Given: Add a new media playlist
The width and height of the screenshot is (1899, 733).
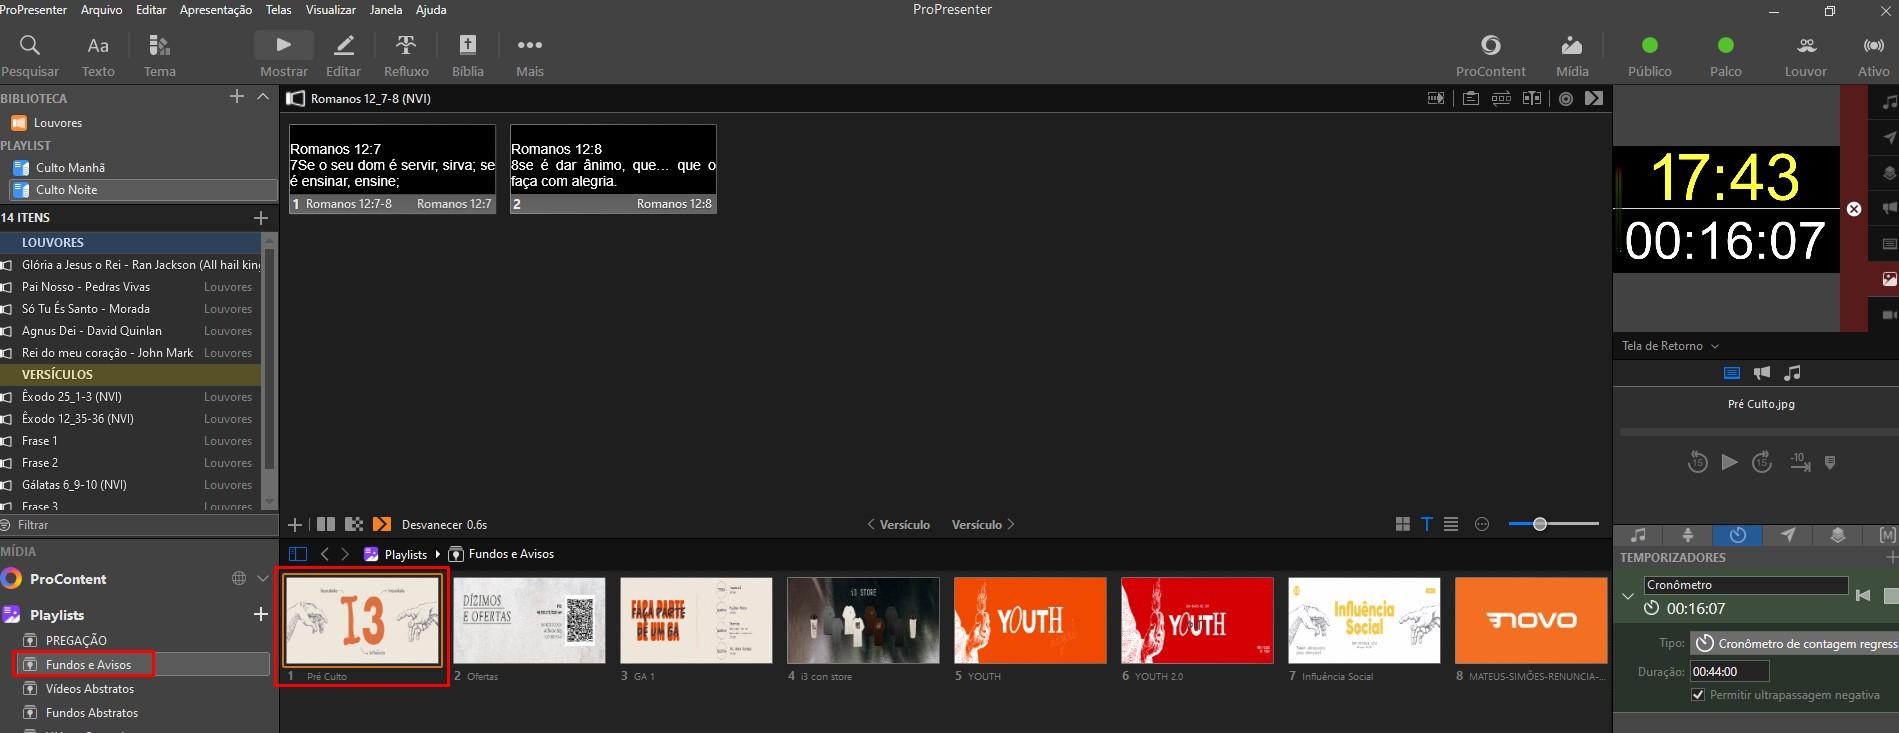Looking at the screenshot, I should pos(261,614).
